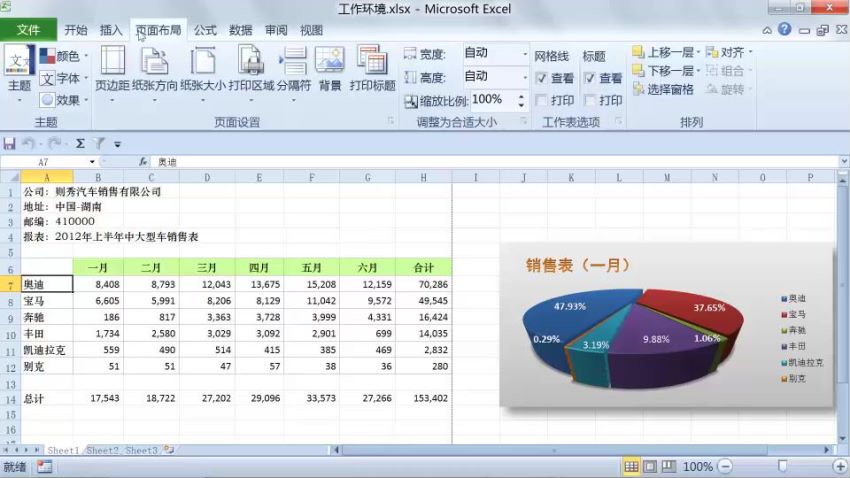Viewport: 850px width, 478px height.
Task: Switch to Sheet3 tab
Action: 141,450
